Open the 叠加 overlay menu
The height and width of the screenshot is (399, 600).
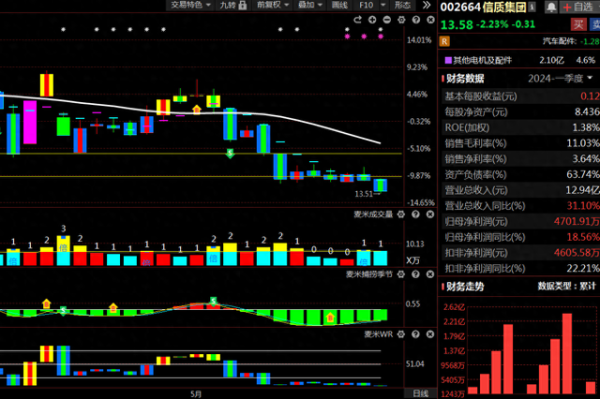point(310,5)
